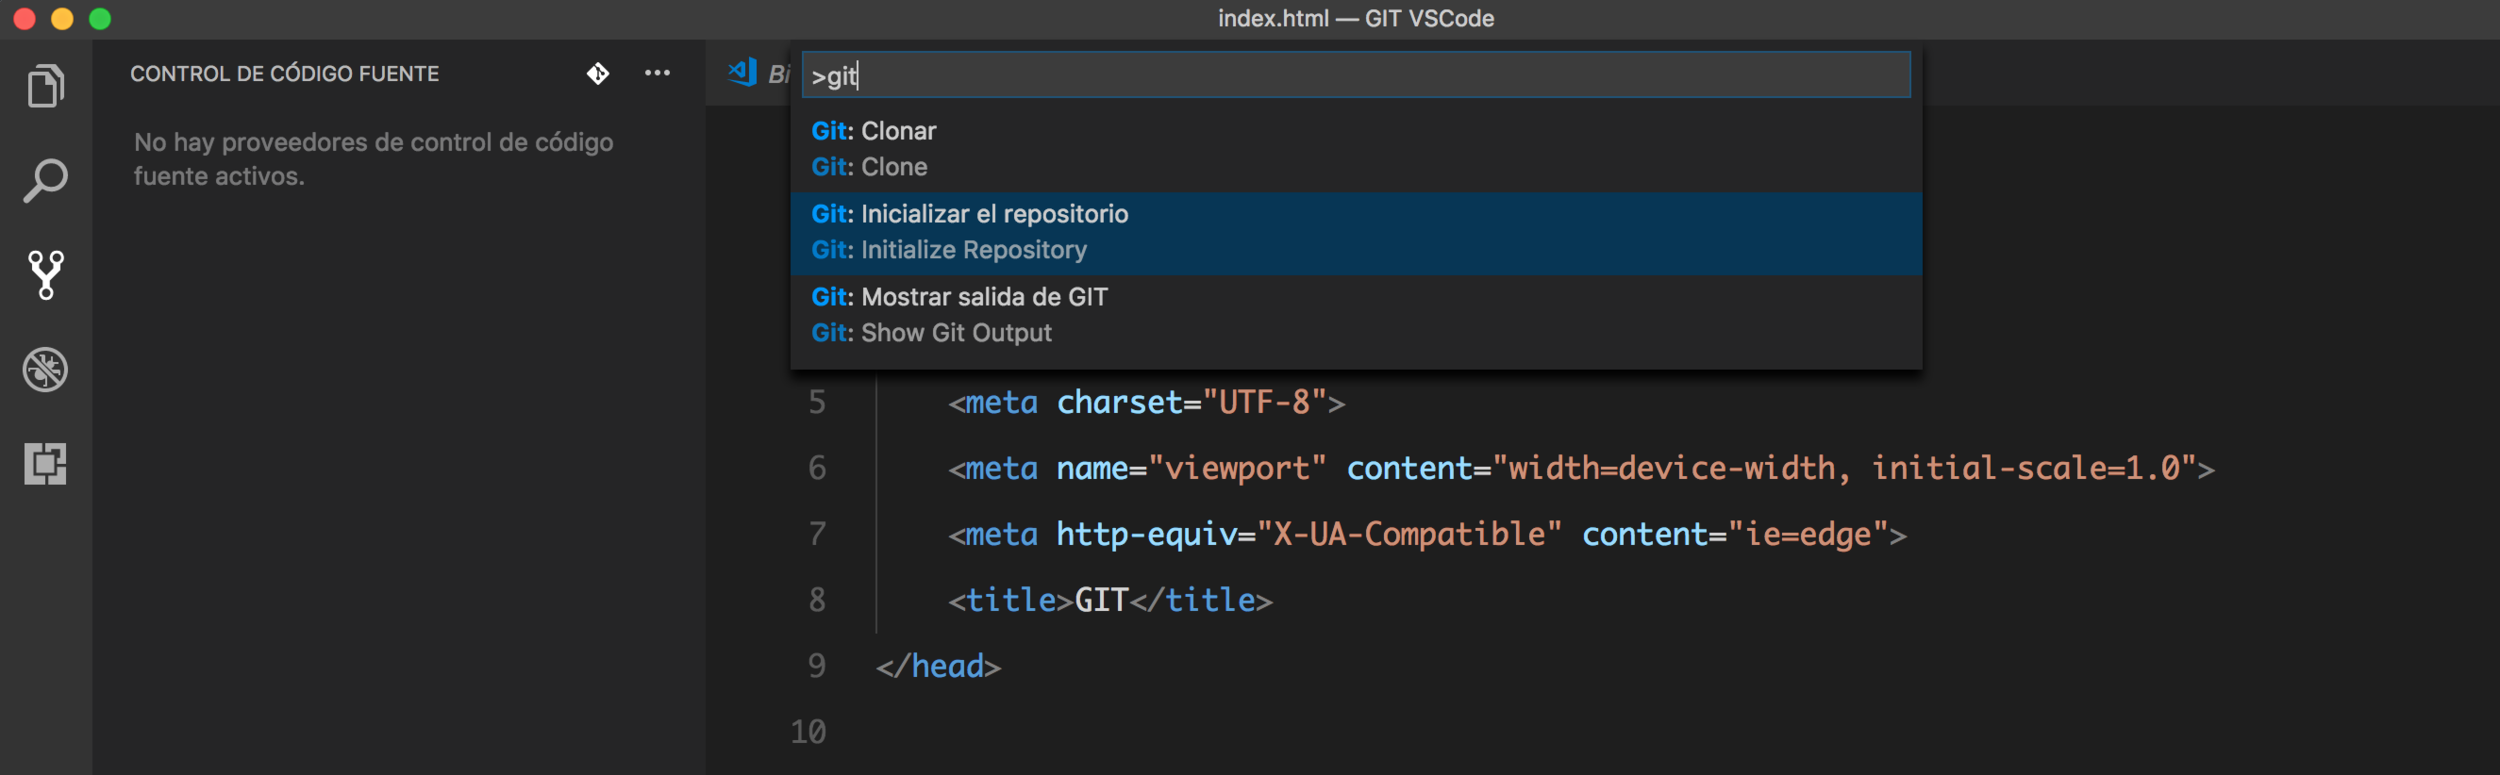Click line number 5 in the gutter
The width and height of the screenshot is (2500, 775).
pyautogui.click(x=817, y=402)
